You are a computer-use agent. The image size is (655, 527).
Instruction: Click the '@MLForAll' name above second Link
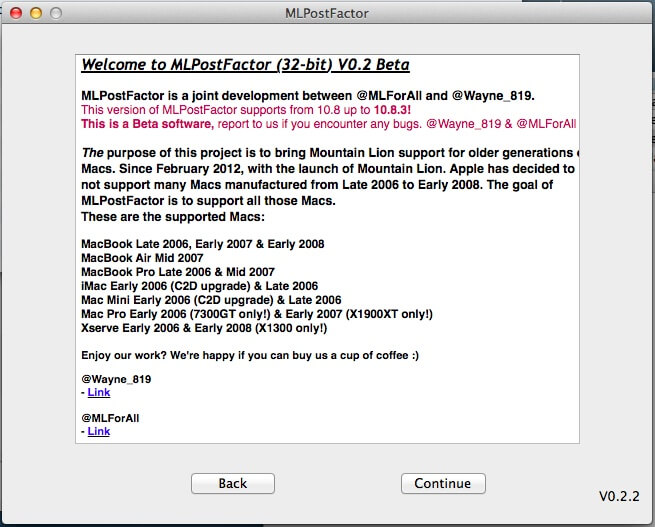click(110, 418)
